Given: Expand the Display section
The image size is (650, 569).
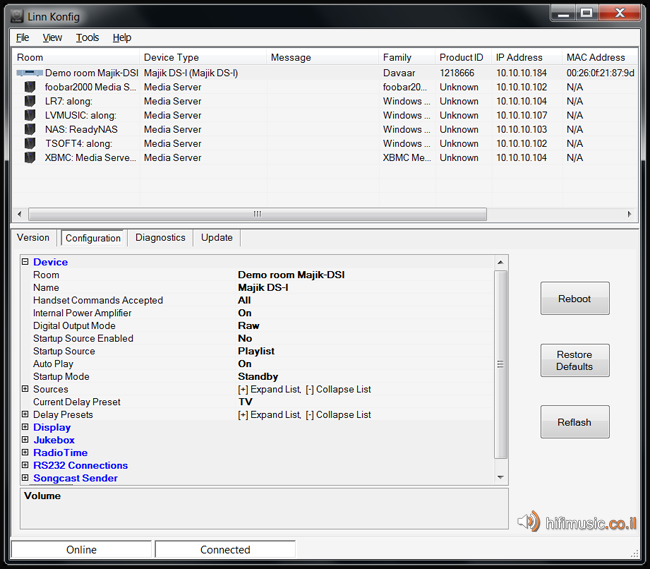Looking at the screenshot, I should [25, 427].
